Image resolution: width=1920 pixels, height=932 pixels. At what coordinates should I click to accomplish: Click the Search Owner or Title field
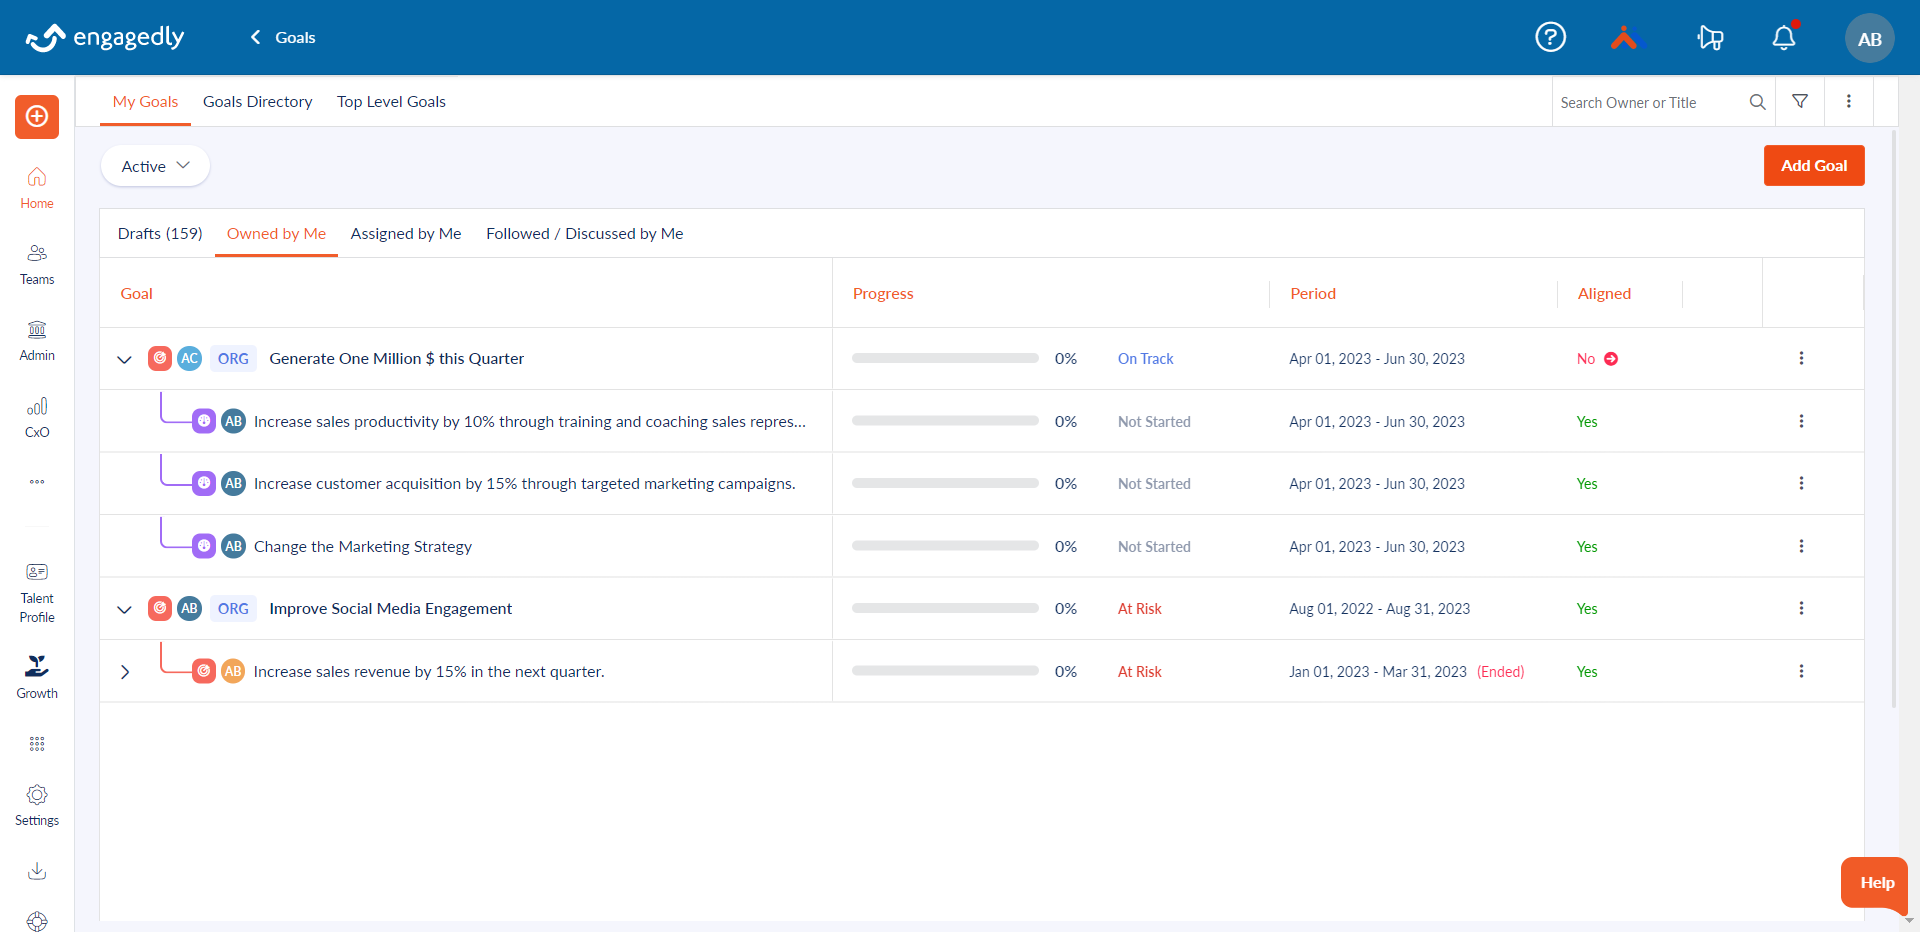[1648, 102]
